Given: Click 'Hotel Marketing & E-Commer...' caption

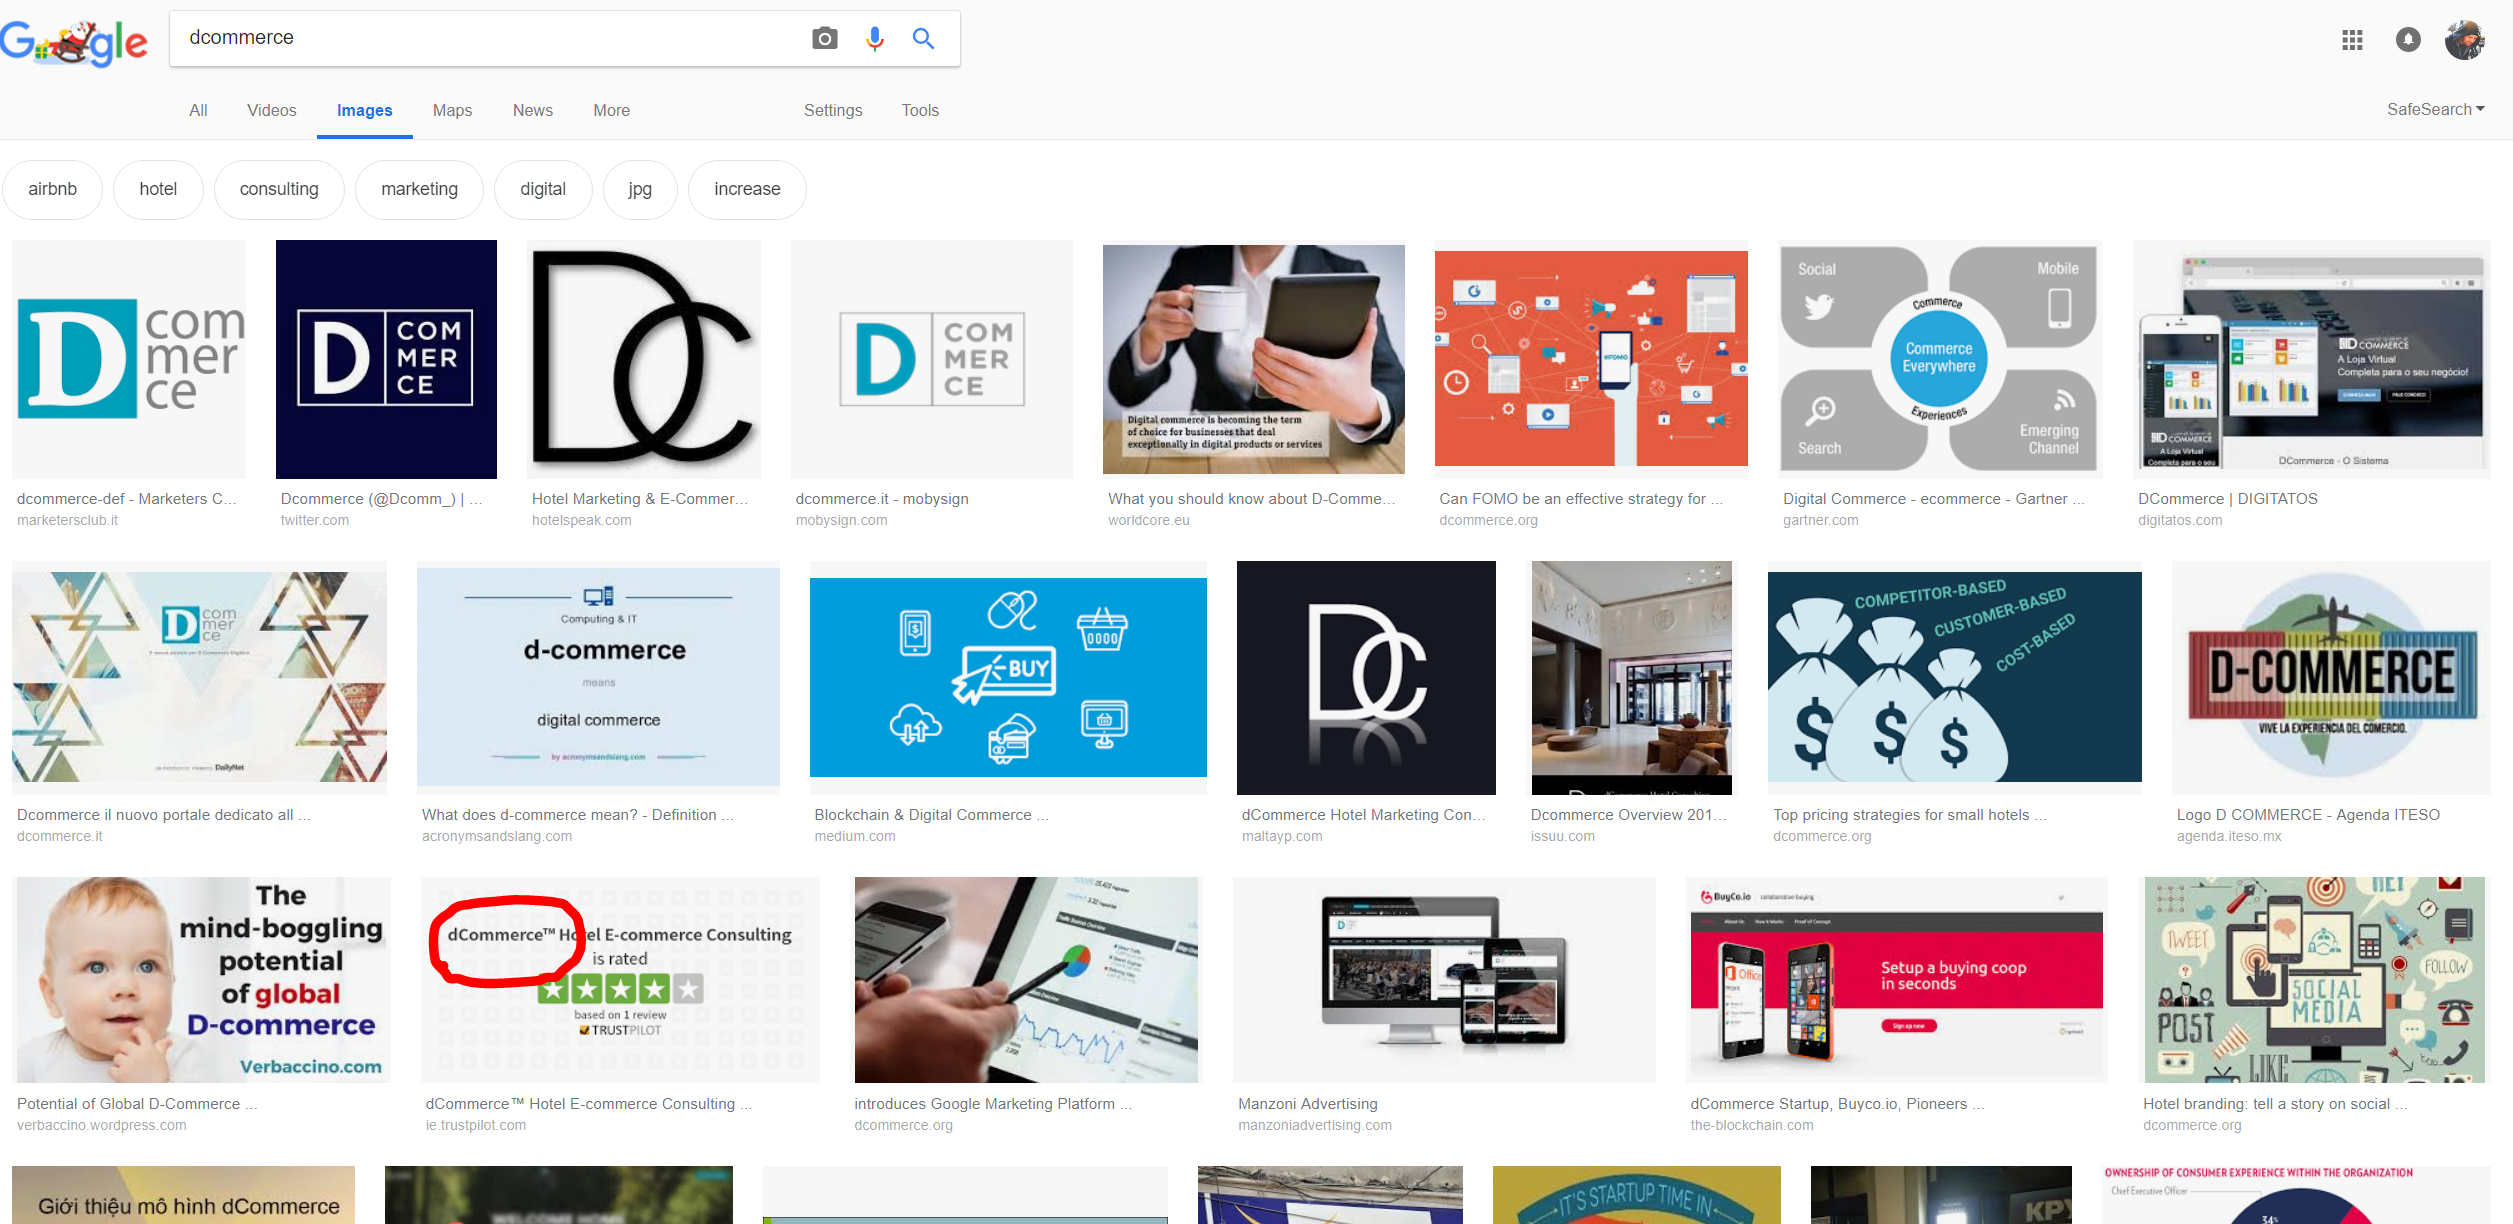Looking at the screenshot, I should 639,498.
